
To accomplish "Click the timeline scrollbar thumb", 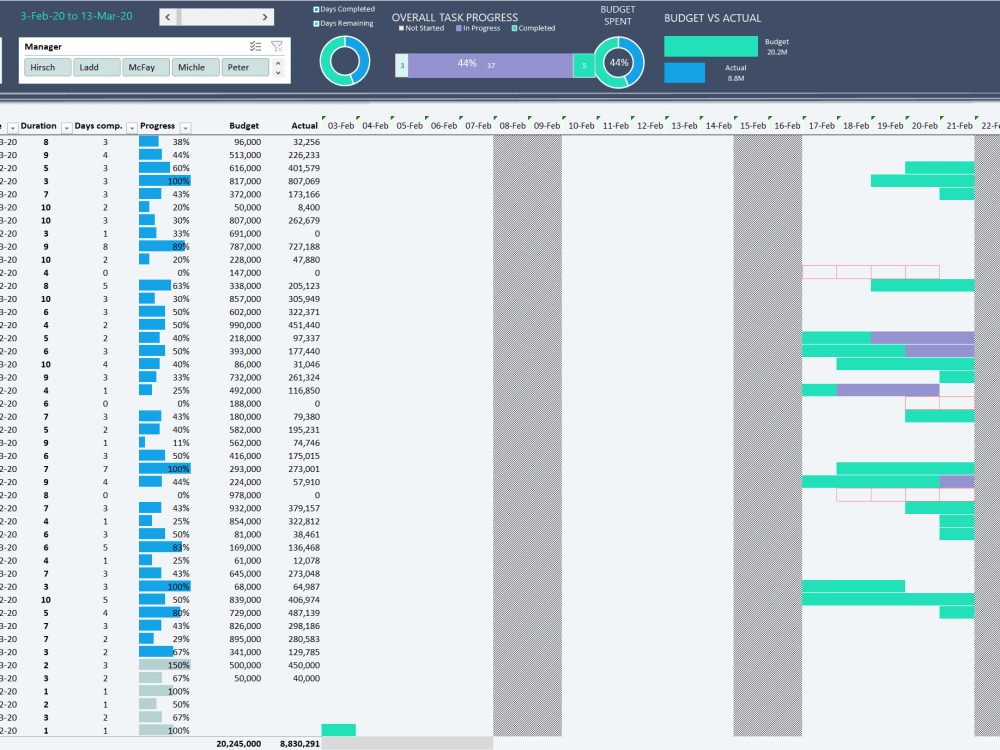I will (180, 17).
